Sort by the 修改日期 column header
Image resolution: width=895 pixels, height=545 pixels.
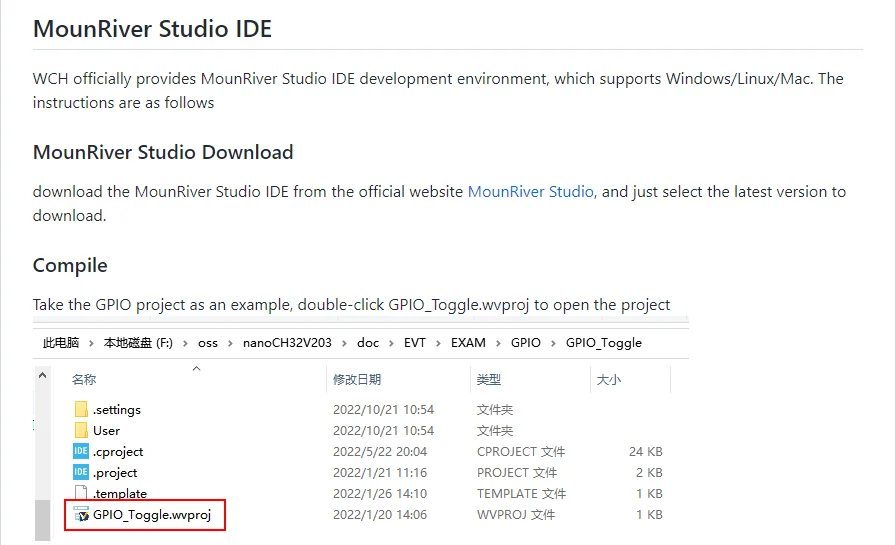pos(357,380)
